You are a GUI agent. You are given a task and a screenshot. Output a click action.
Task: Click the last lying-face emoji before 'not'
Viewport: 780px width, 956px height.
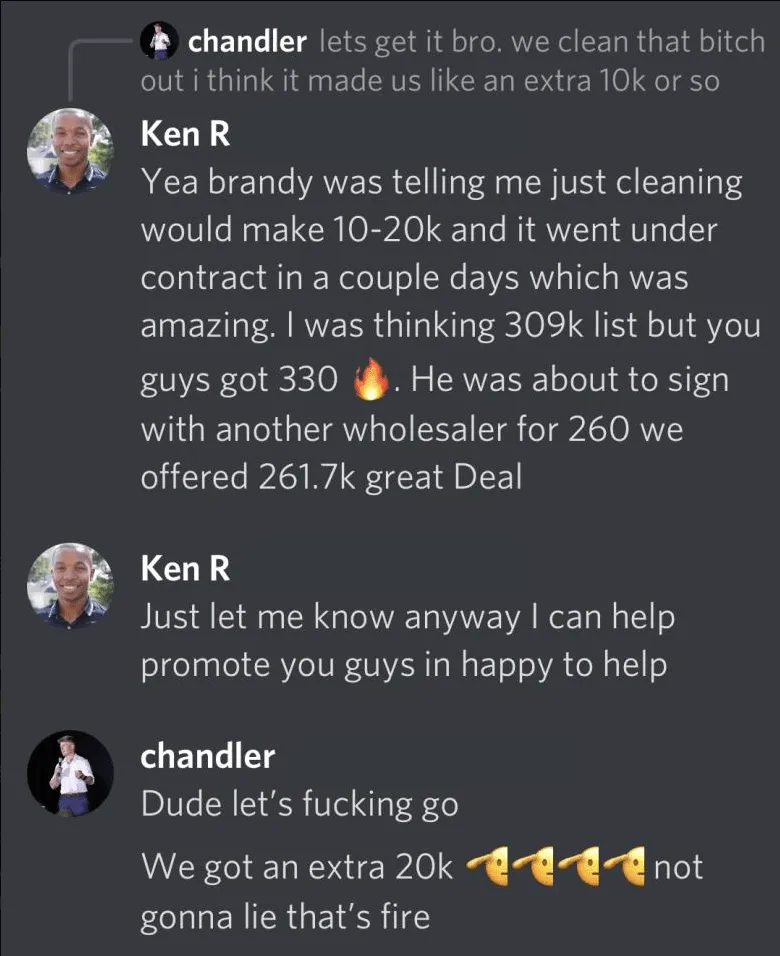[x=623, y=866]
